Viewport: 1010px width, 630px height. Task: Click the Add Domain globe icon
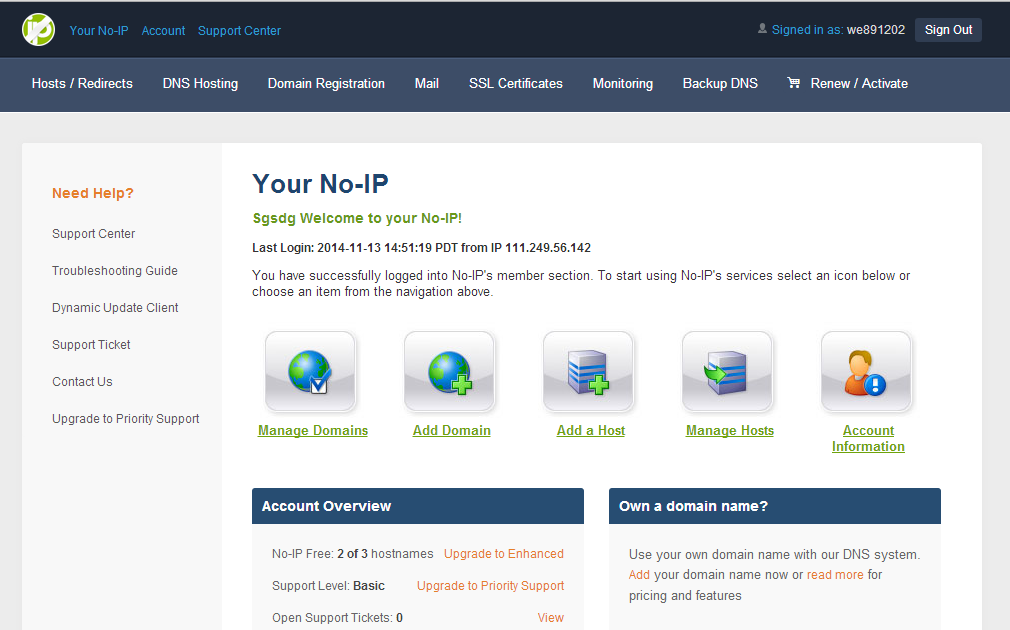click(449, 372)
